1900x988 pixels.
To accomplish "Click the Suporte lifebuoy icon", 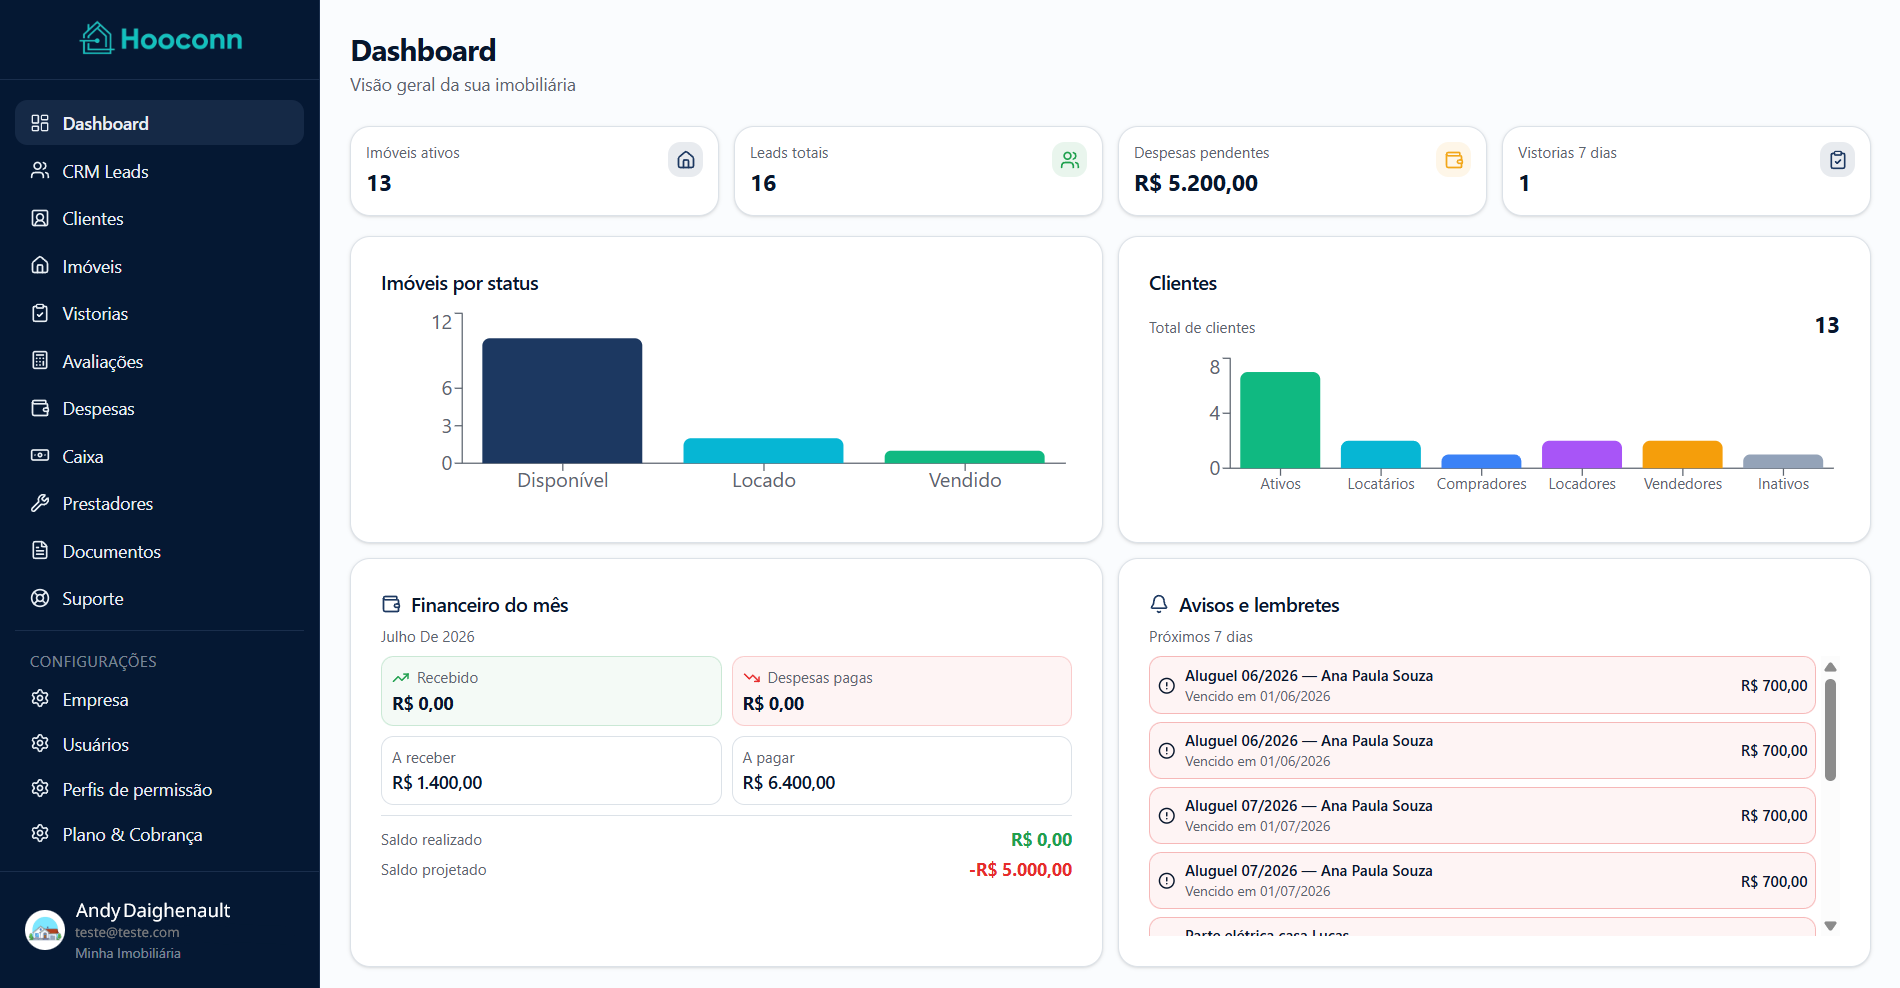I will click(40, 598).
